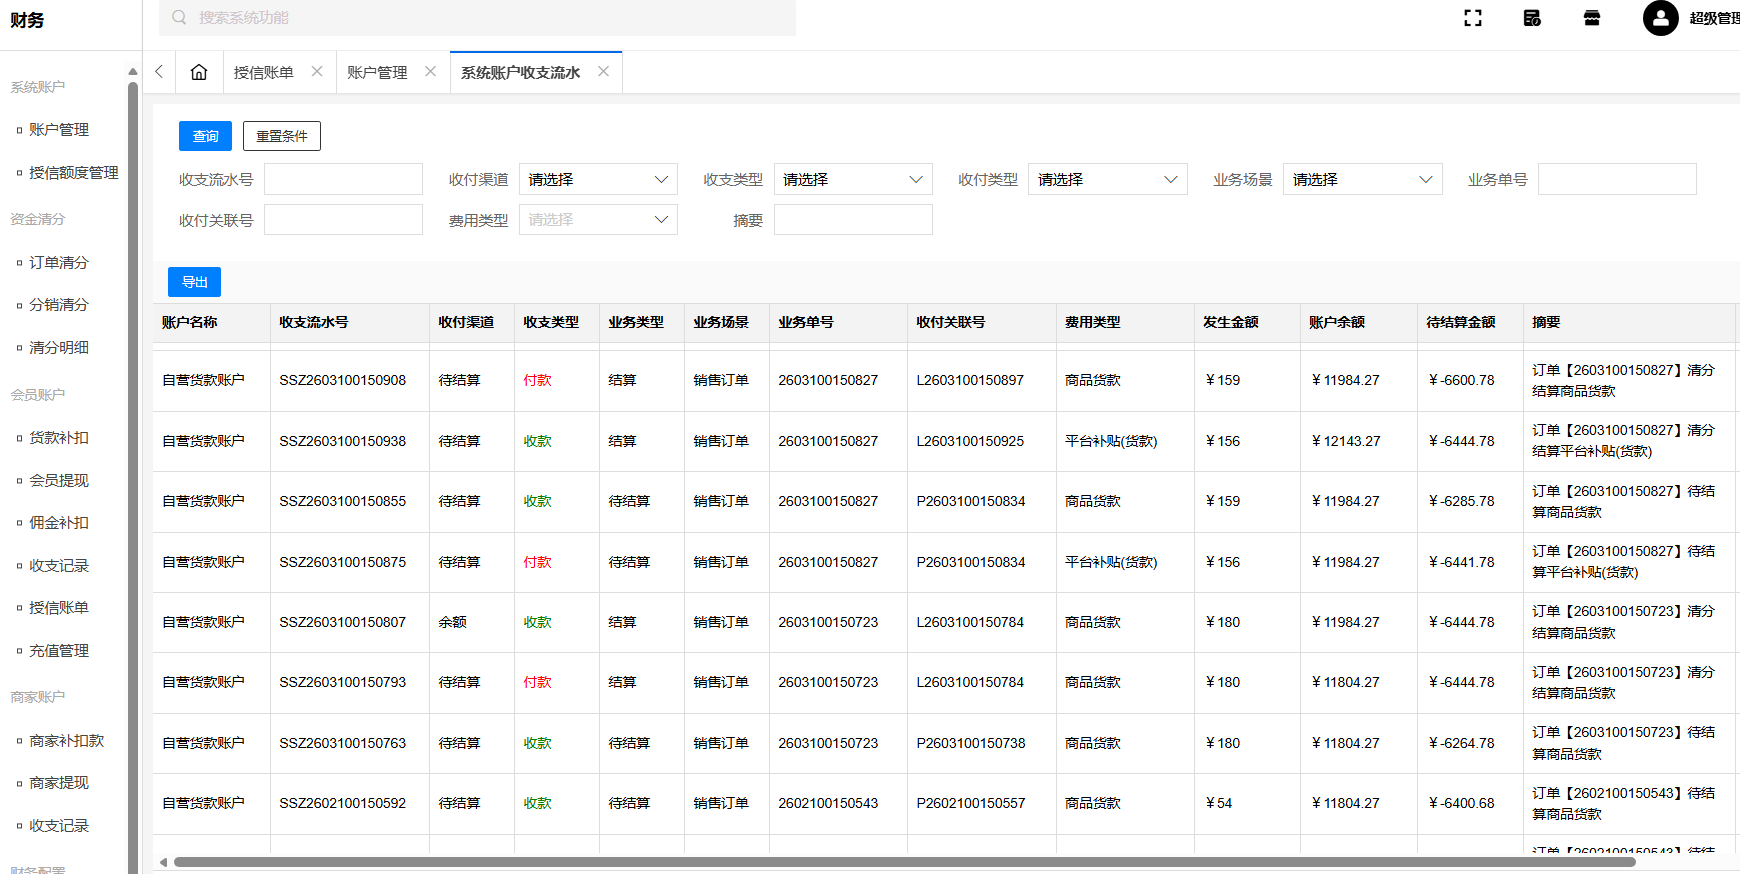This screenshot has width=1740, height=874.
Task: Click the 待结算金额 column header
Action: [1461, 322]
